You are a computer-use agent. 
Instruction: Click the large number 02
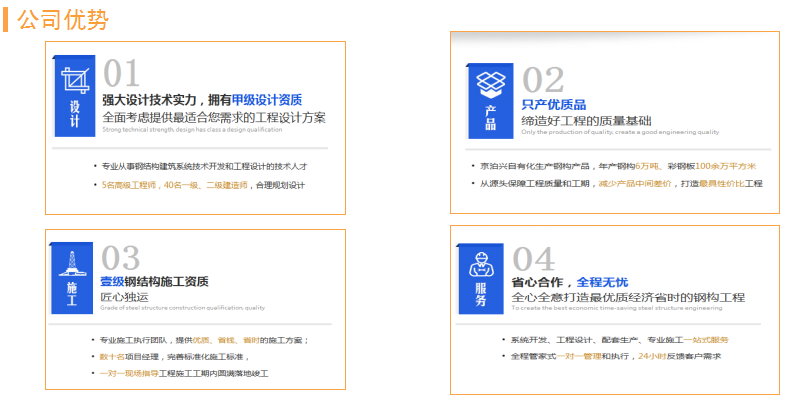coord(543,79)
